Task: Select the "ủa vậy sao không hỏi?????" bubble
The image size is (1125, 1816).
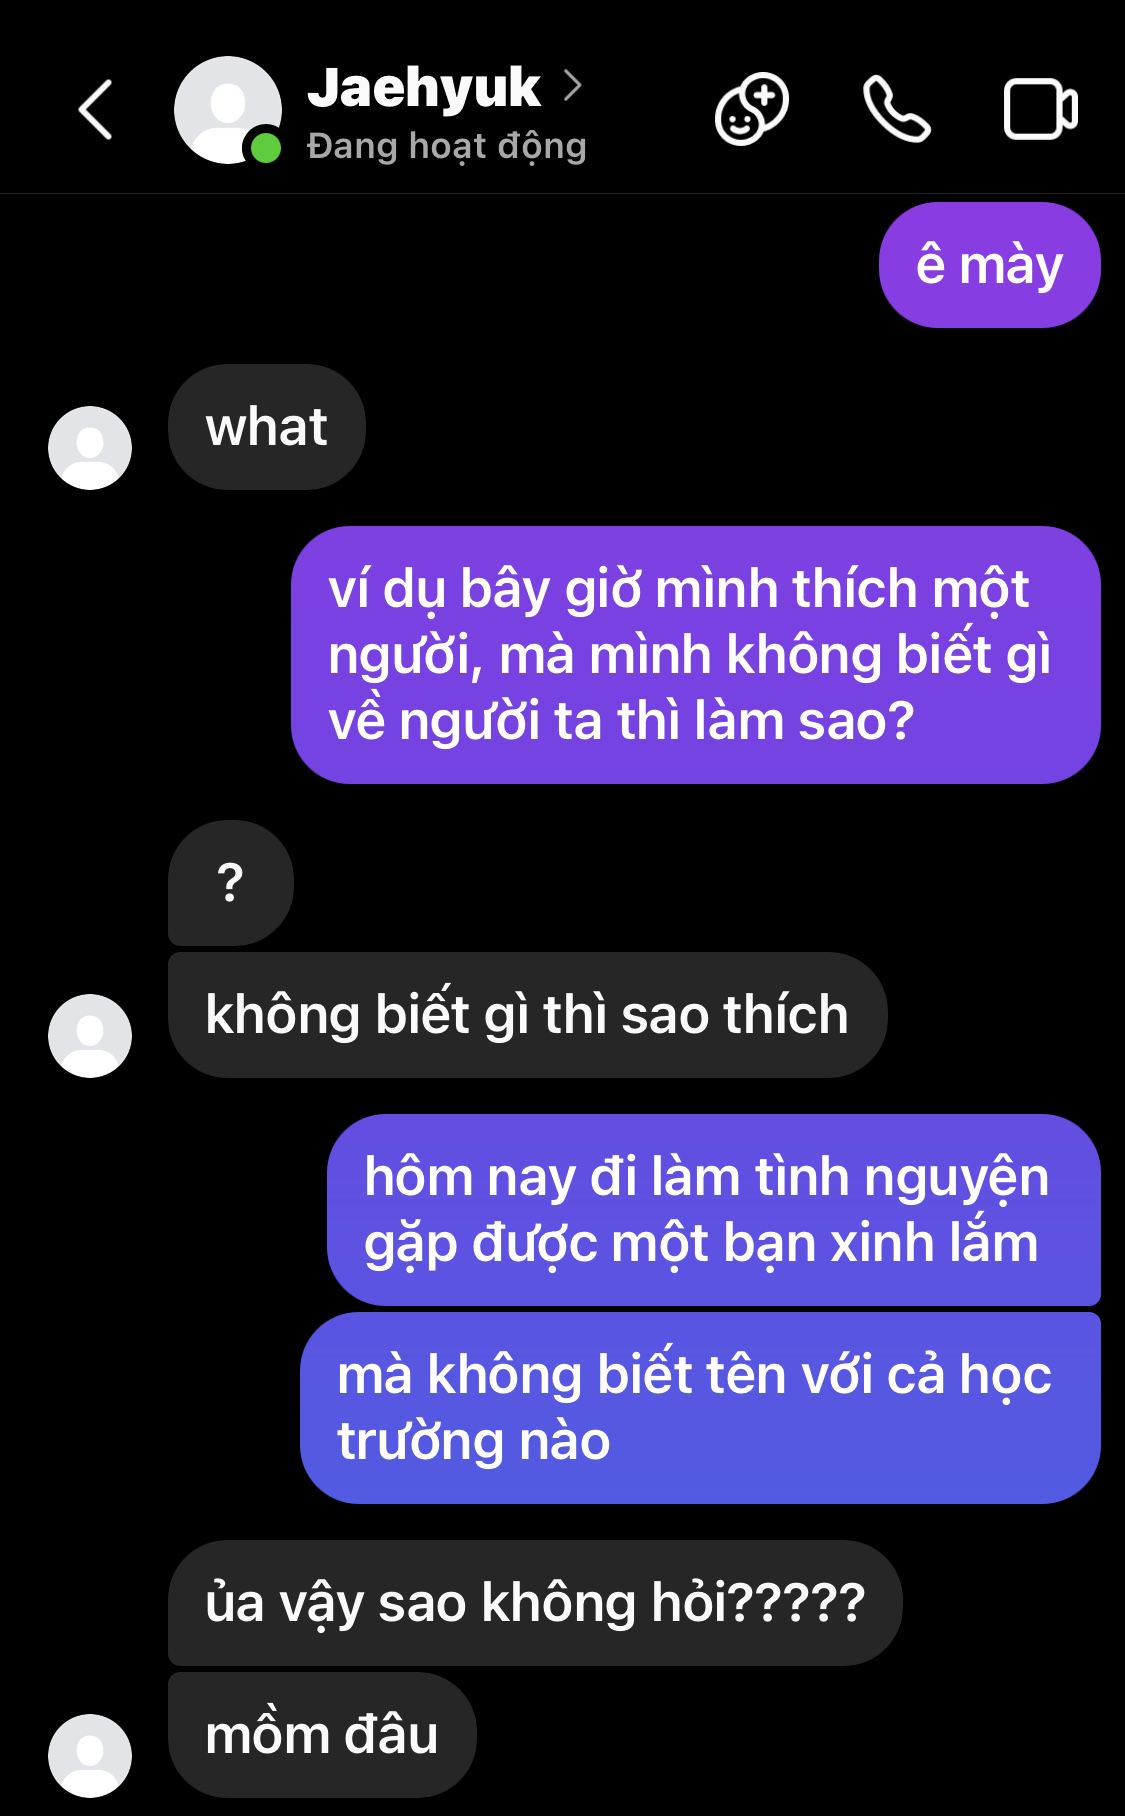Action: 535,1603
